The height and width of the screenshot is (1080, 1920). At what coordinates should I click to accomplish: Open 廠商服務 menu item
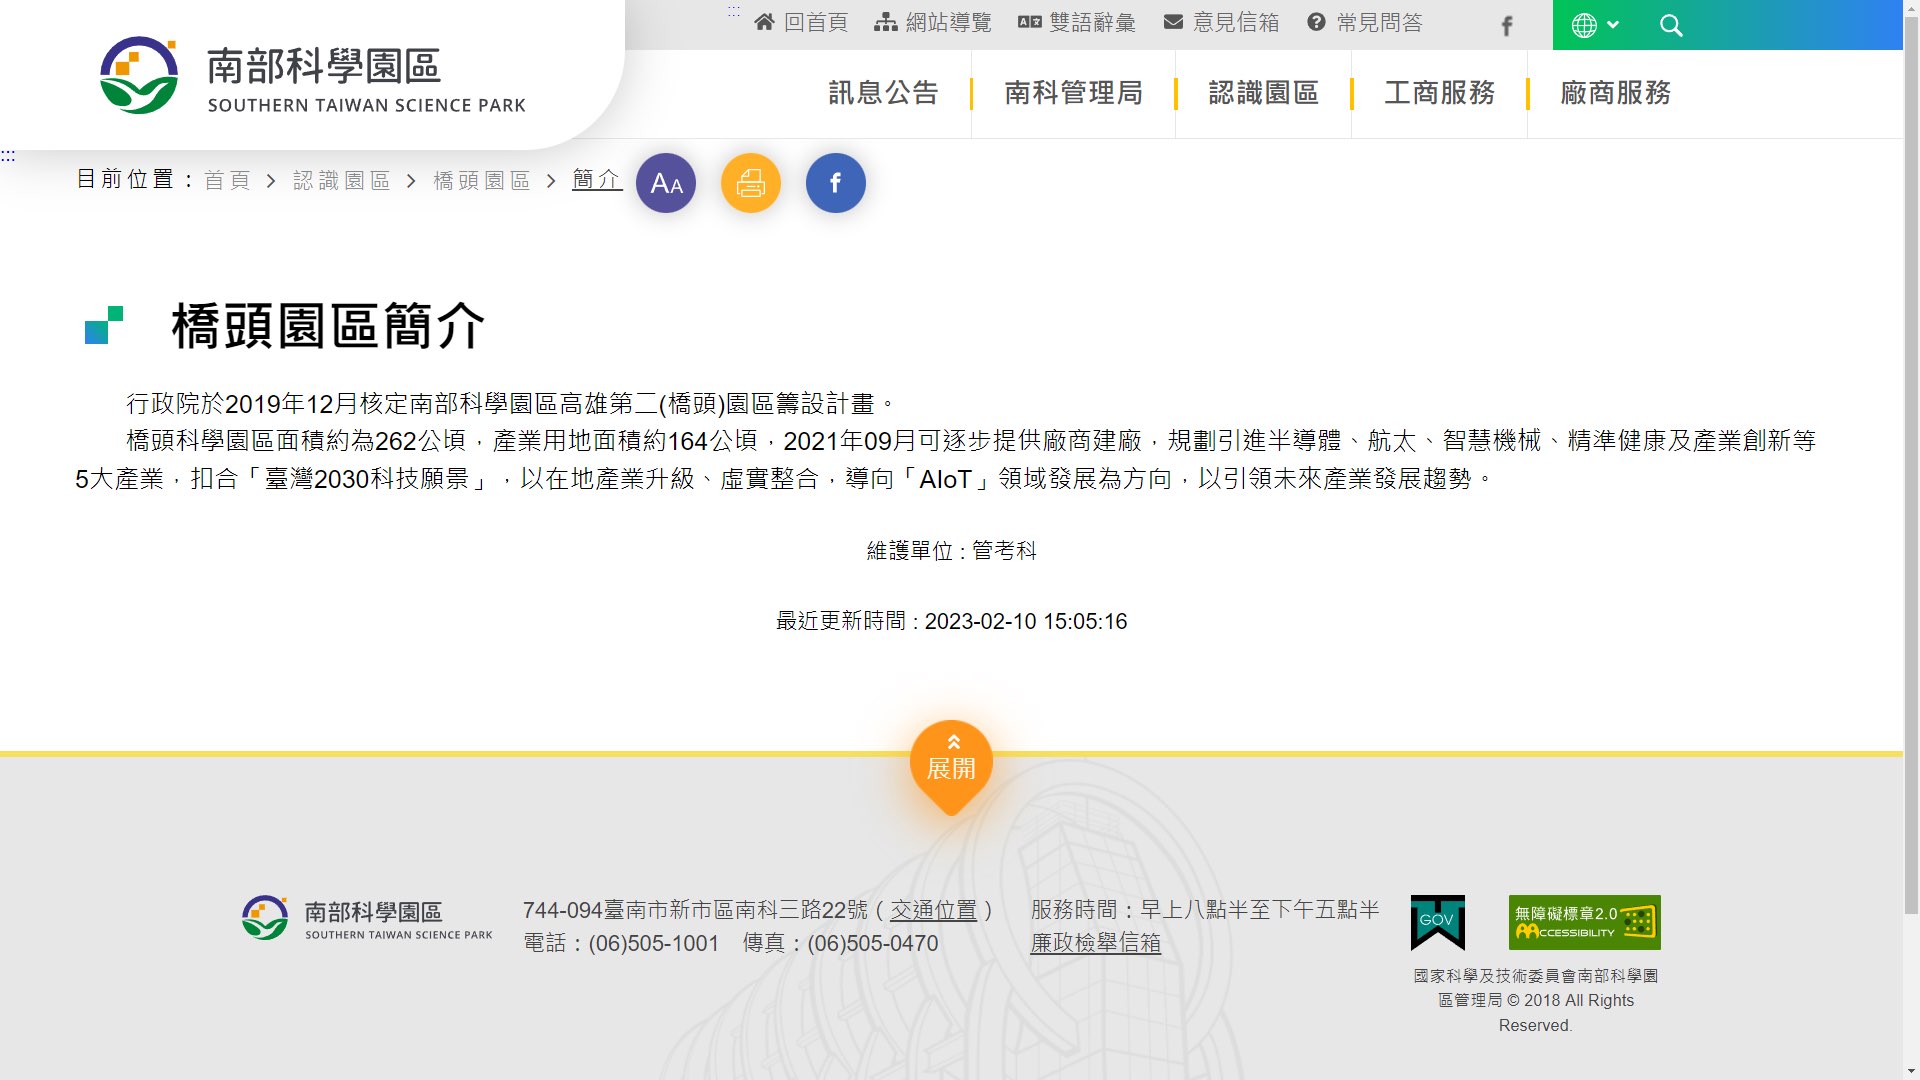click(1615, 93)
